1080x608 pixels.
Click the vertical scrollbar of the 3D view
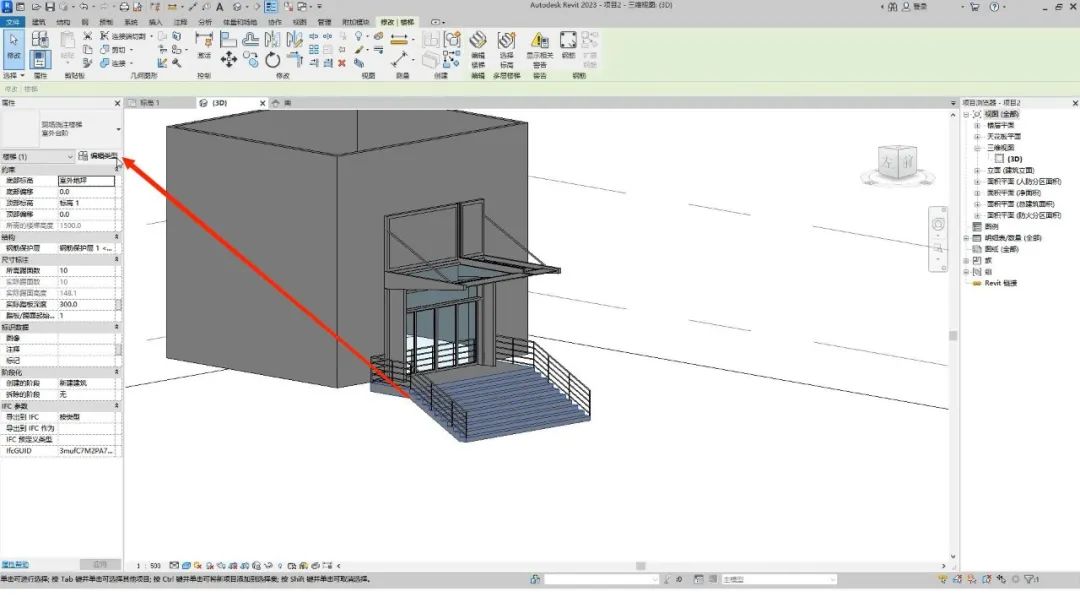[953, 335]
